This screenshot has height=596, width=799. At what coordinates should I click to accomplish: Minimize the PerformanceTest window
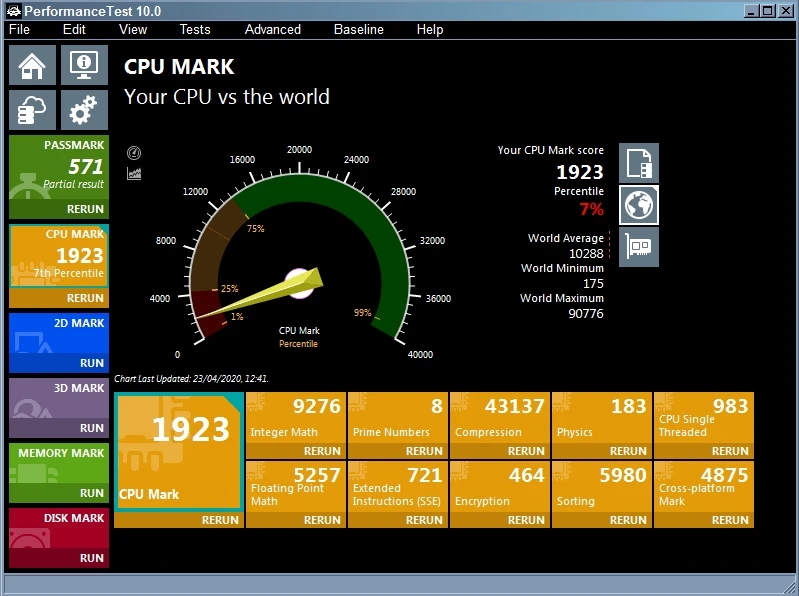point(752,11)
